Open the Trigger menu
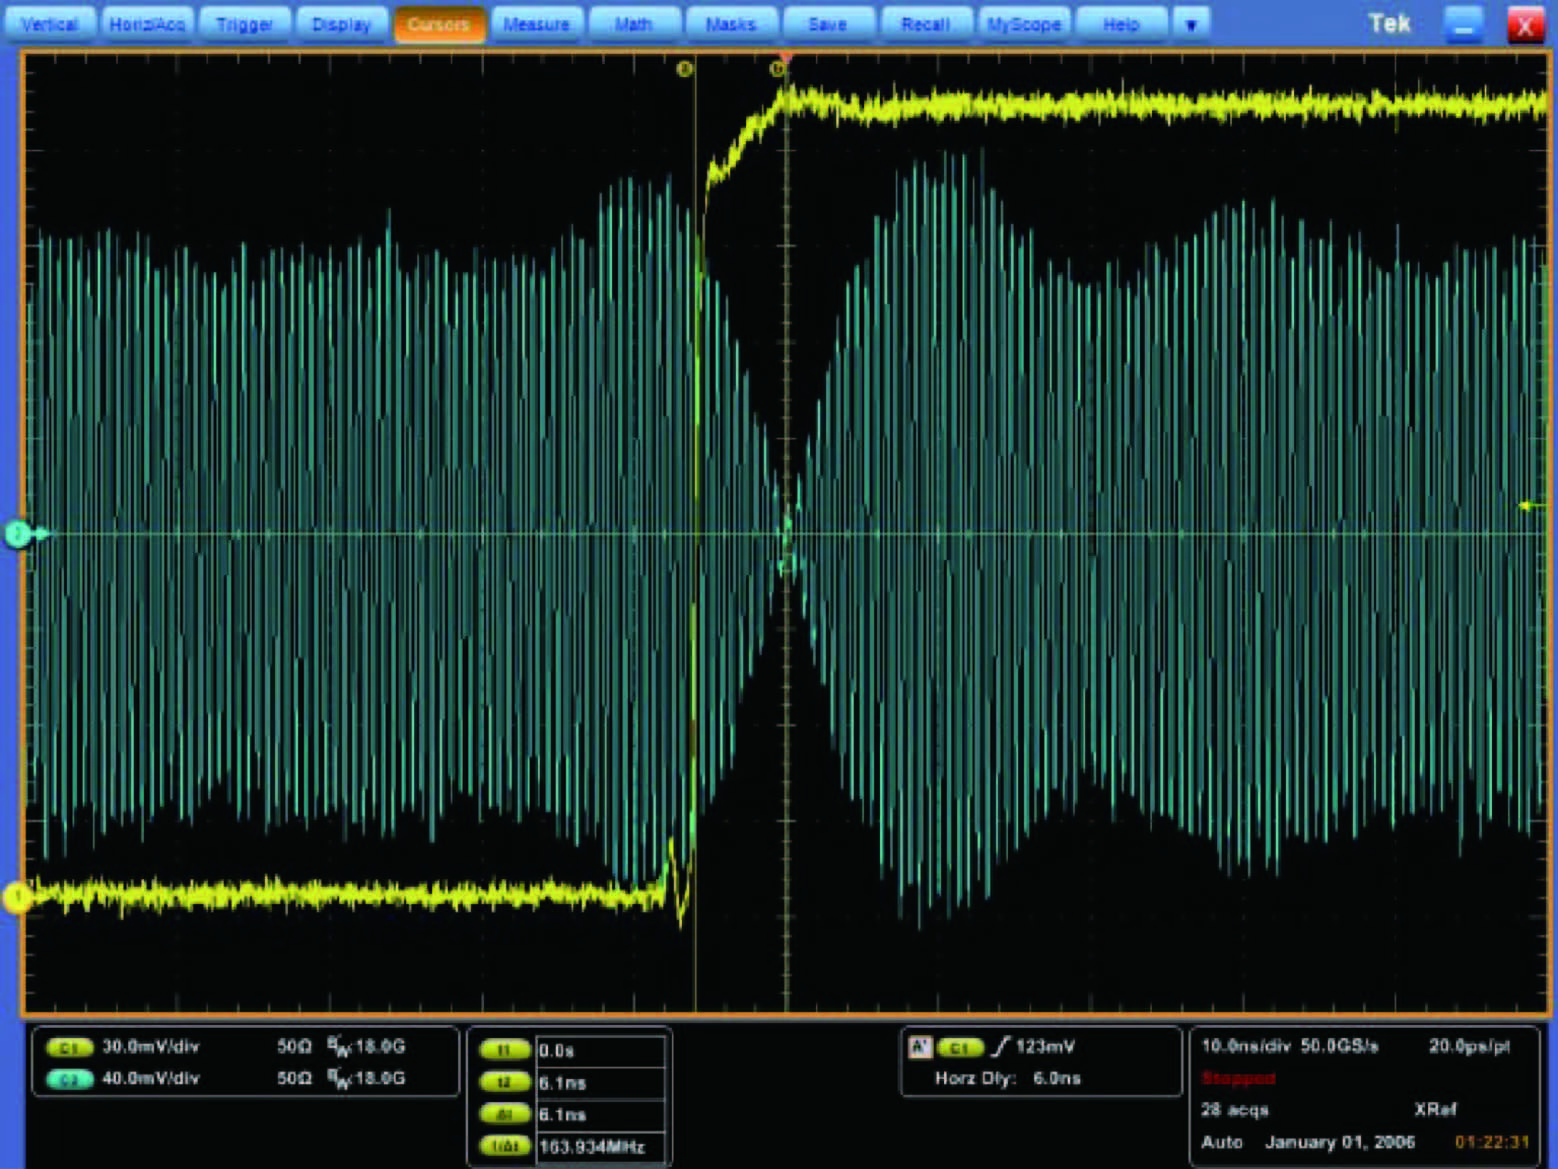Screen dimensions: 1558x1169 pyautogui.click(x=244, y=24)
